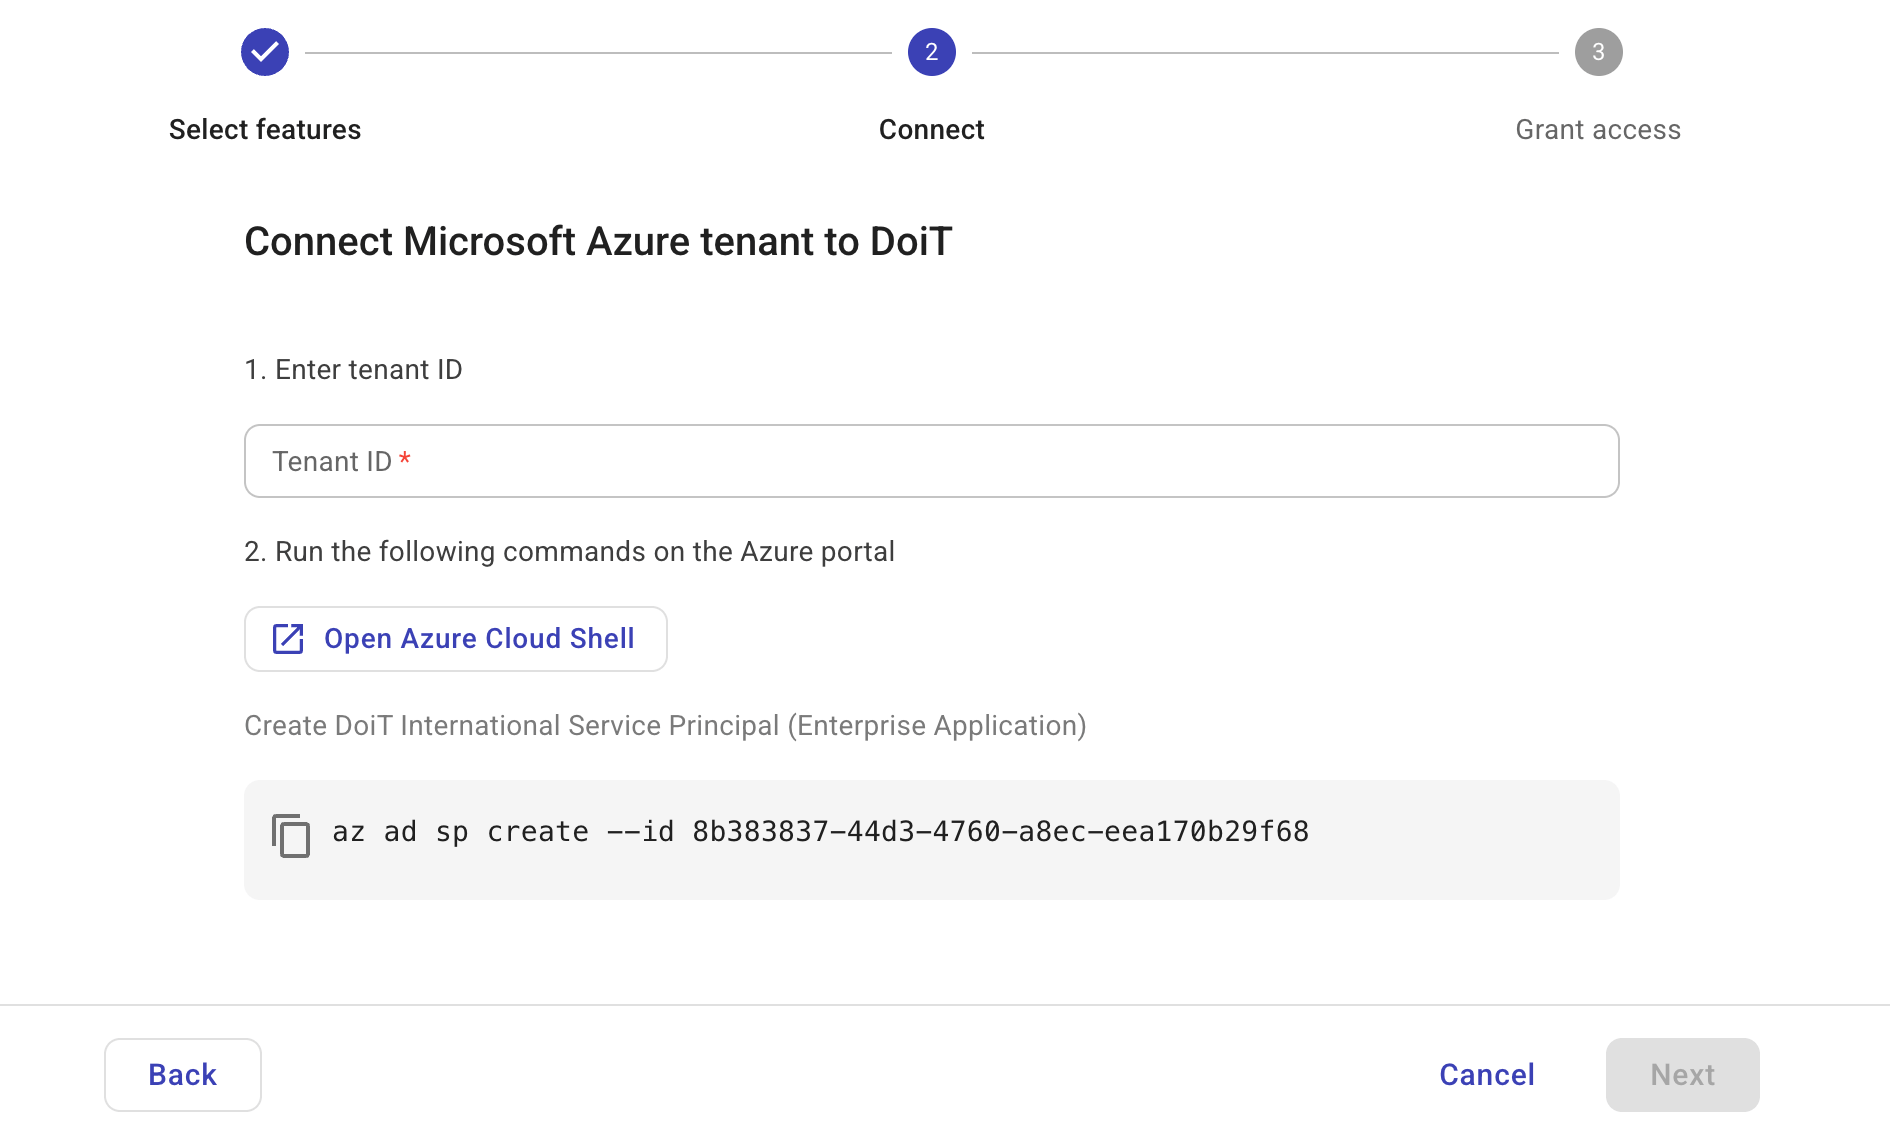Click the Connect step label
Image resolution: width=1890 pixels, height=1134 pixels.
tap(931, 128)
